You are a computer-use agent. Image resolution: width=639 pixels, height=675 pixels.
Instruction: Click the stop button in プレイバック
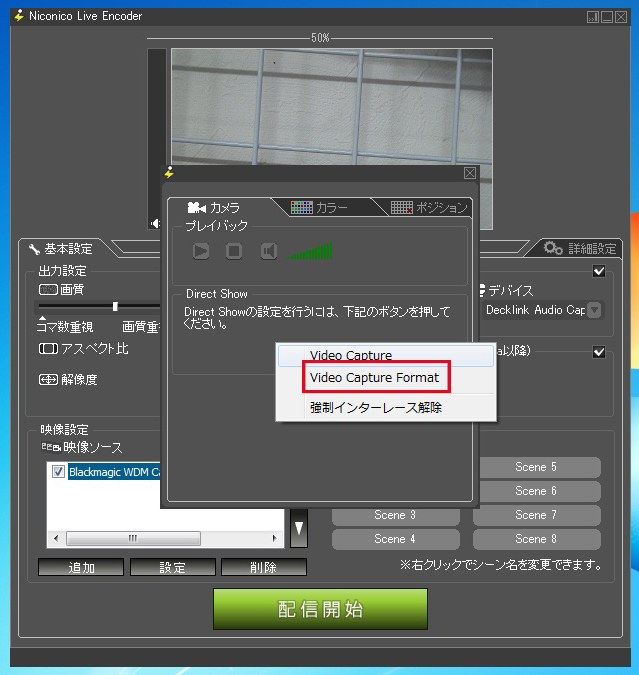[234, 251]
